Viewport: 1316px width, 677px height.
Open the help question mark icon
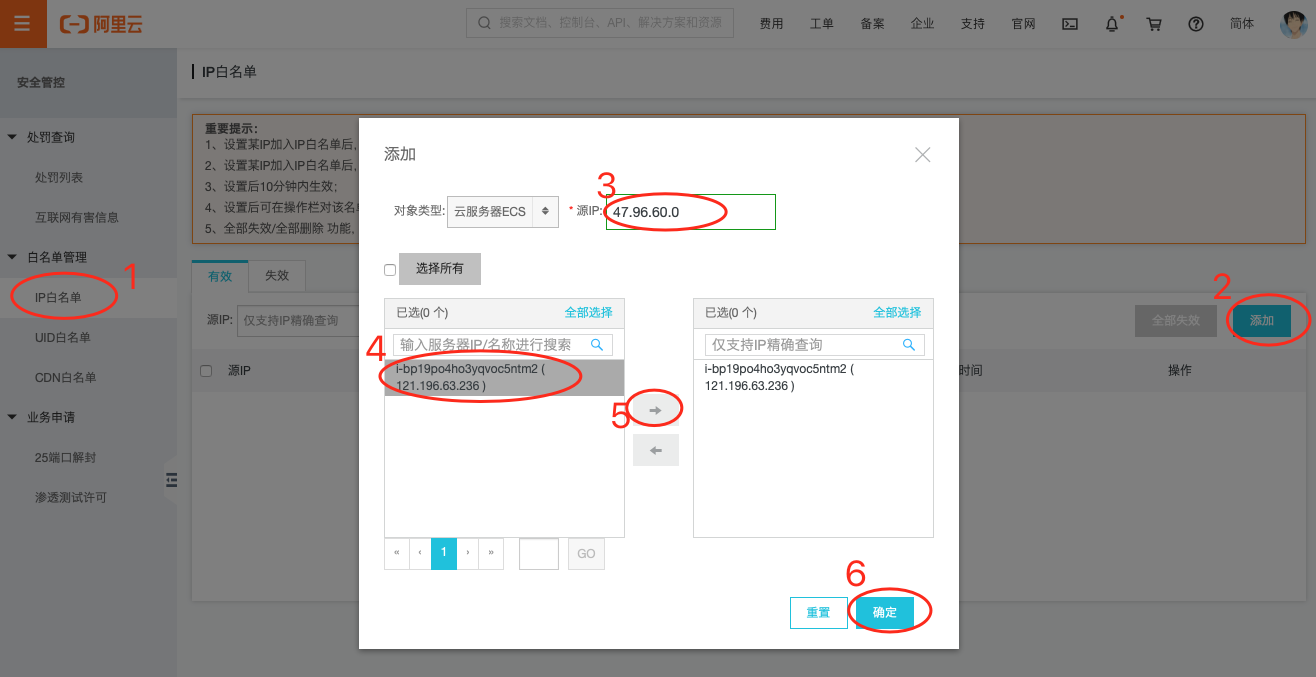[1196, 24]
